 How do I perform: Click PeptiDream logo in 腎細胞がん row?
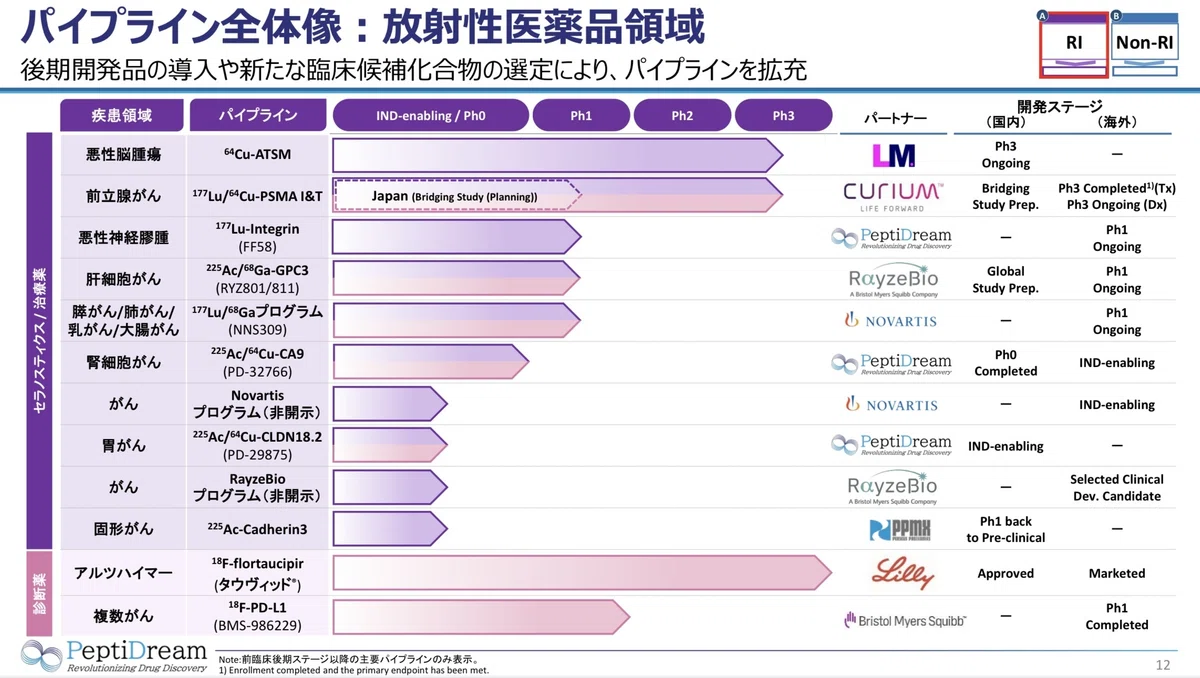[x=891, y=363]
